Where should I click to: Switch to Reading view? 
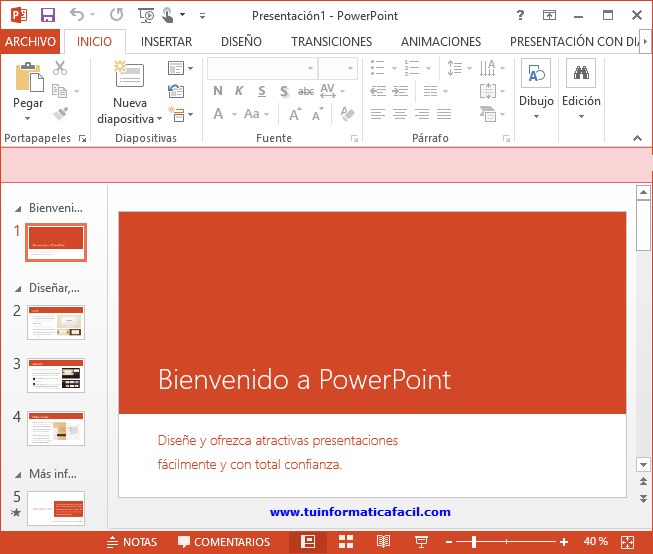point(383,542)
